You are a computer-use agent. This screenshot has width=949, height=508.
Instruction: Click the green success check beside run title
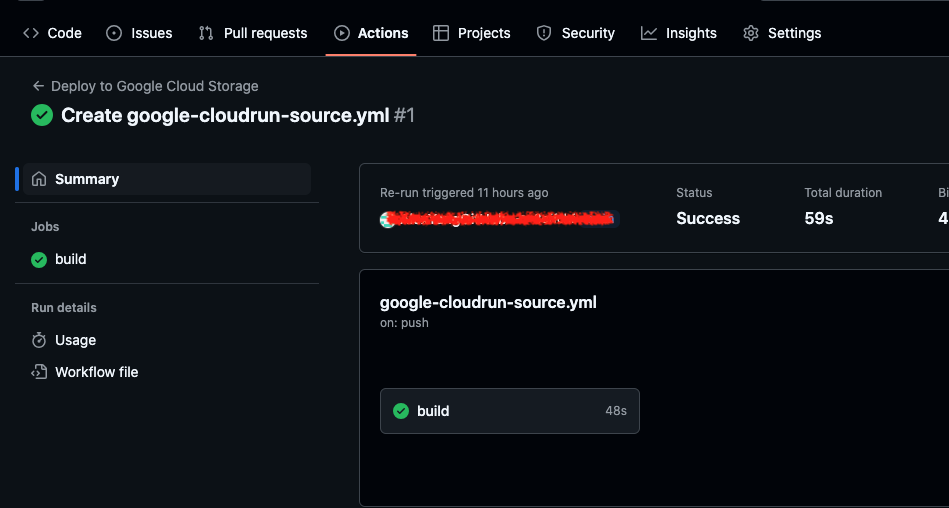pos(42,115)
